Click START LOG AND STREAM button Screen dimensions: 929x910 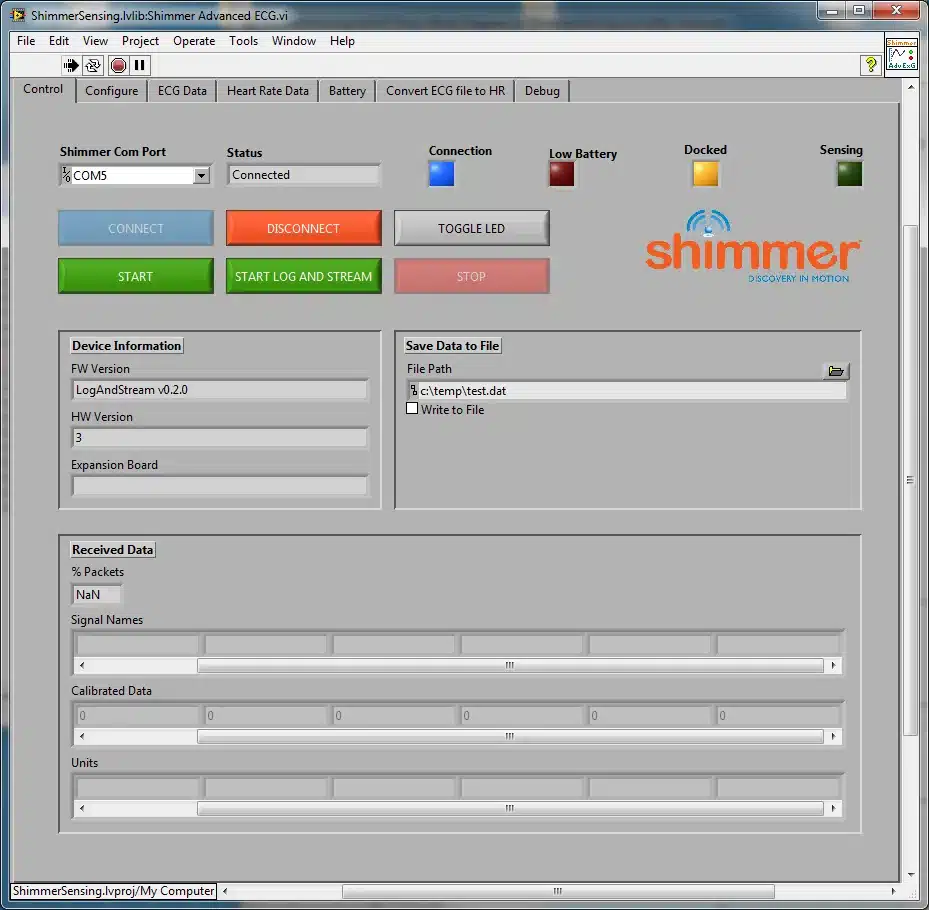click(x=303, y=276)
